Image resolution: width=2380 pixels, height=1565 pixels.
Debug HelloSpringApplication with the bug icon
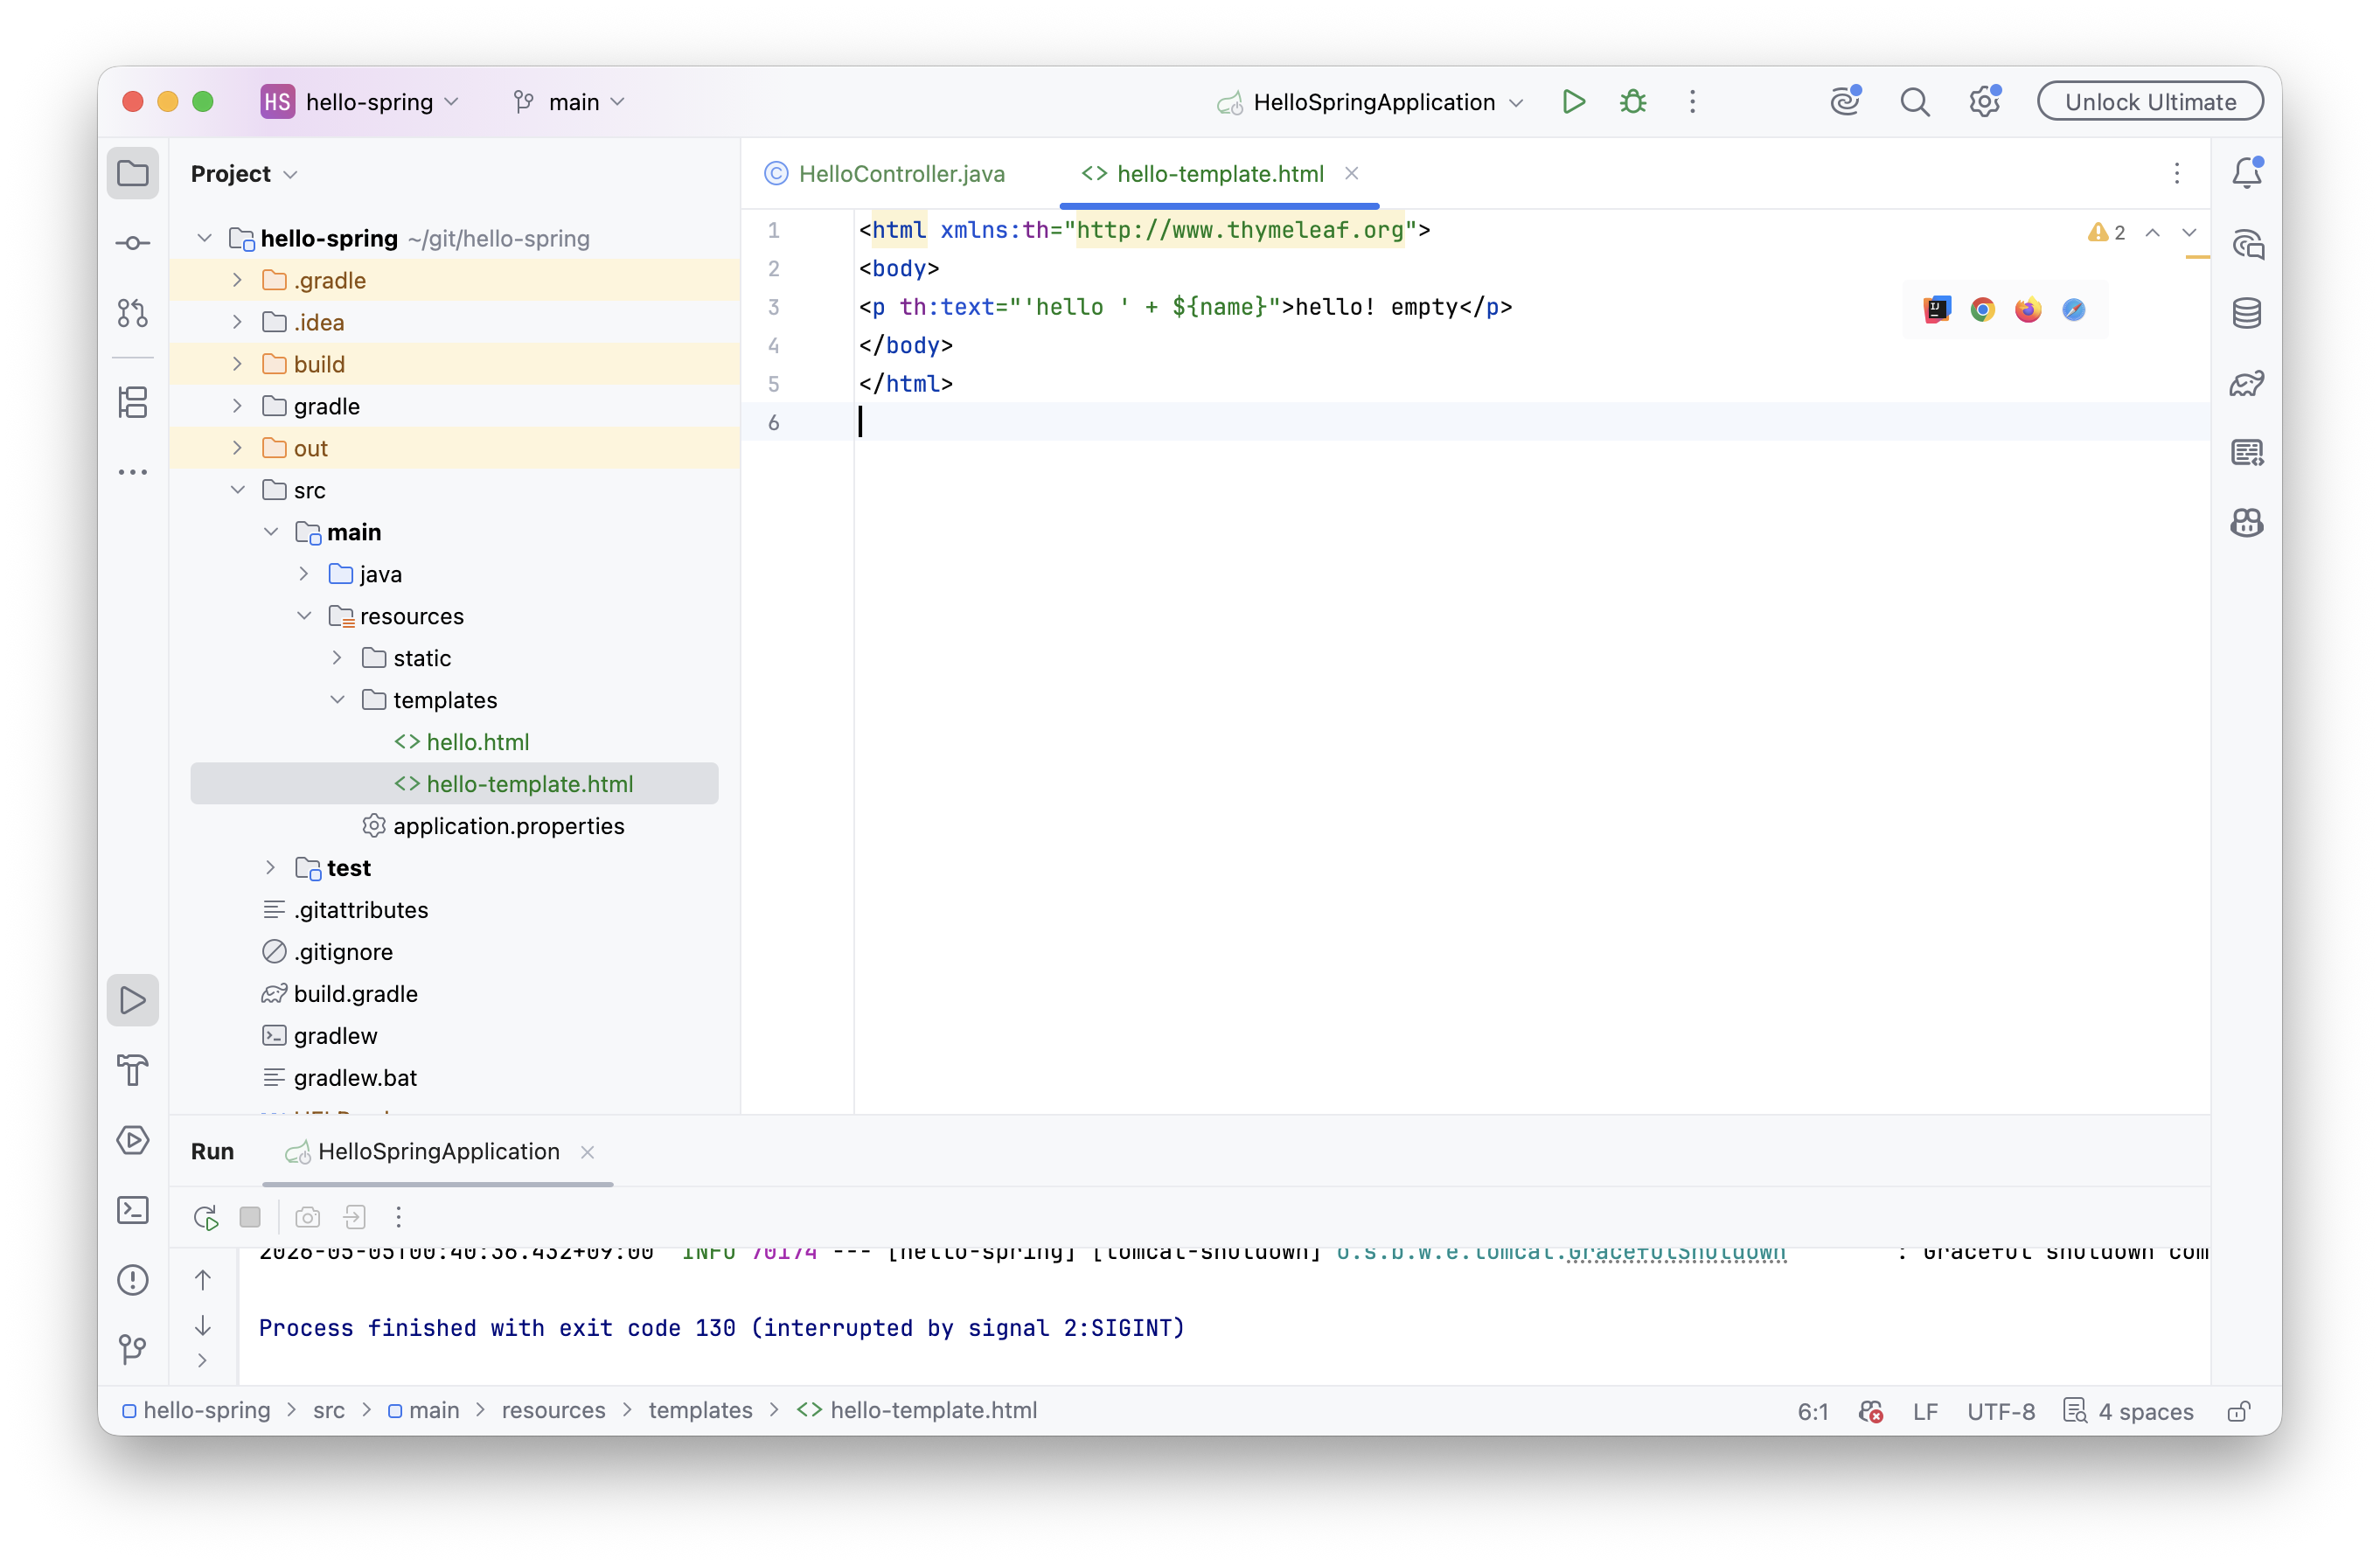(x=1633, y=102)
